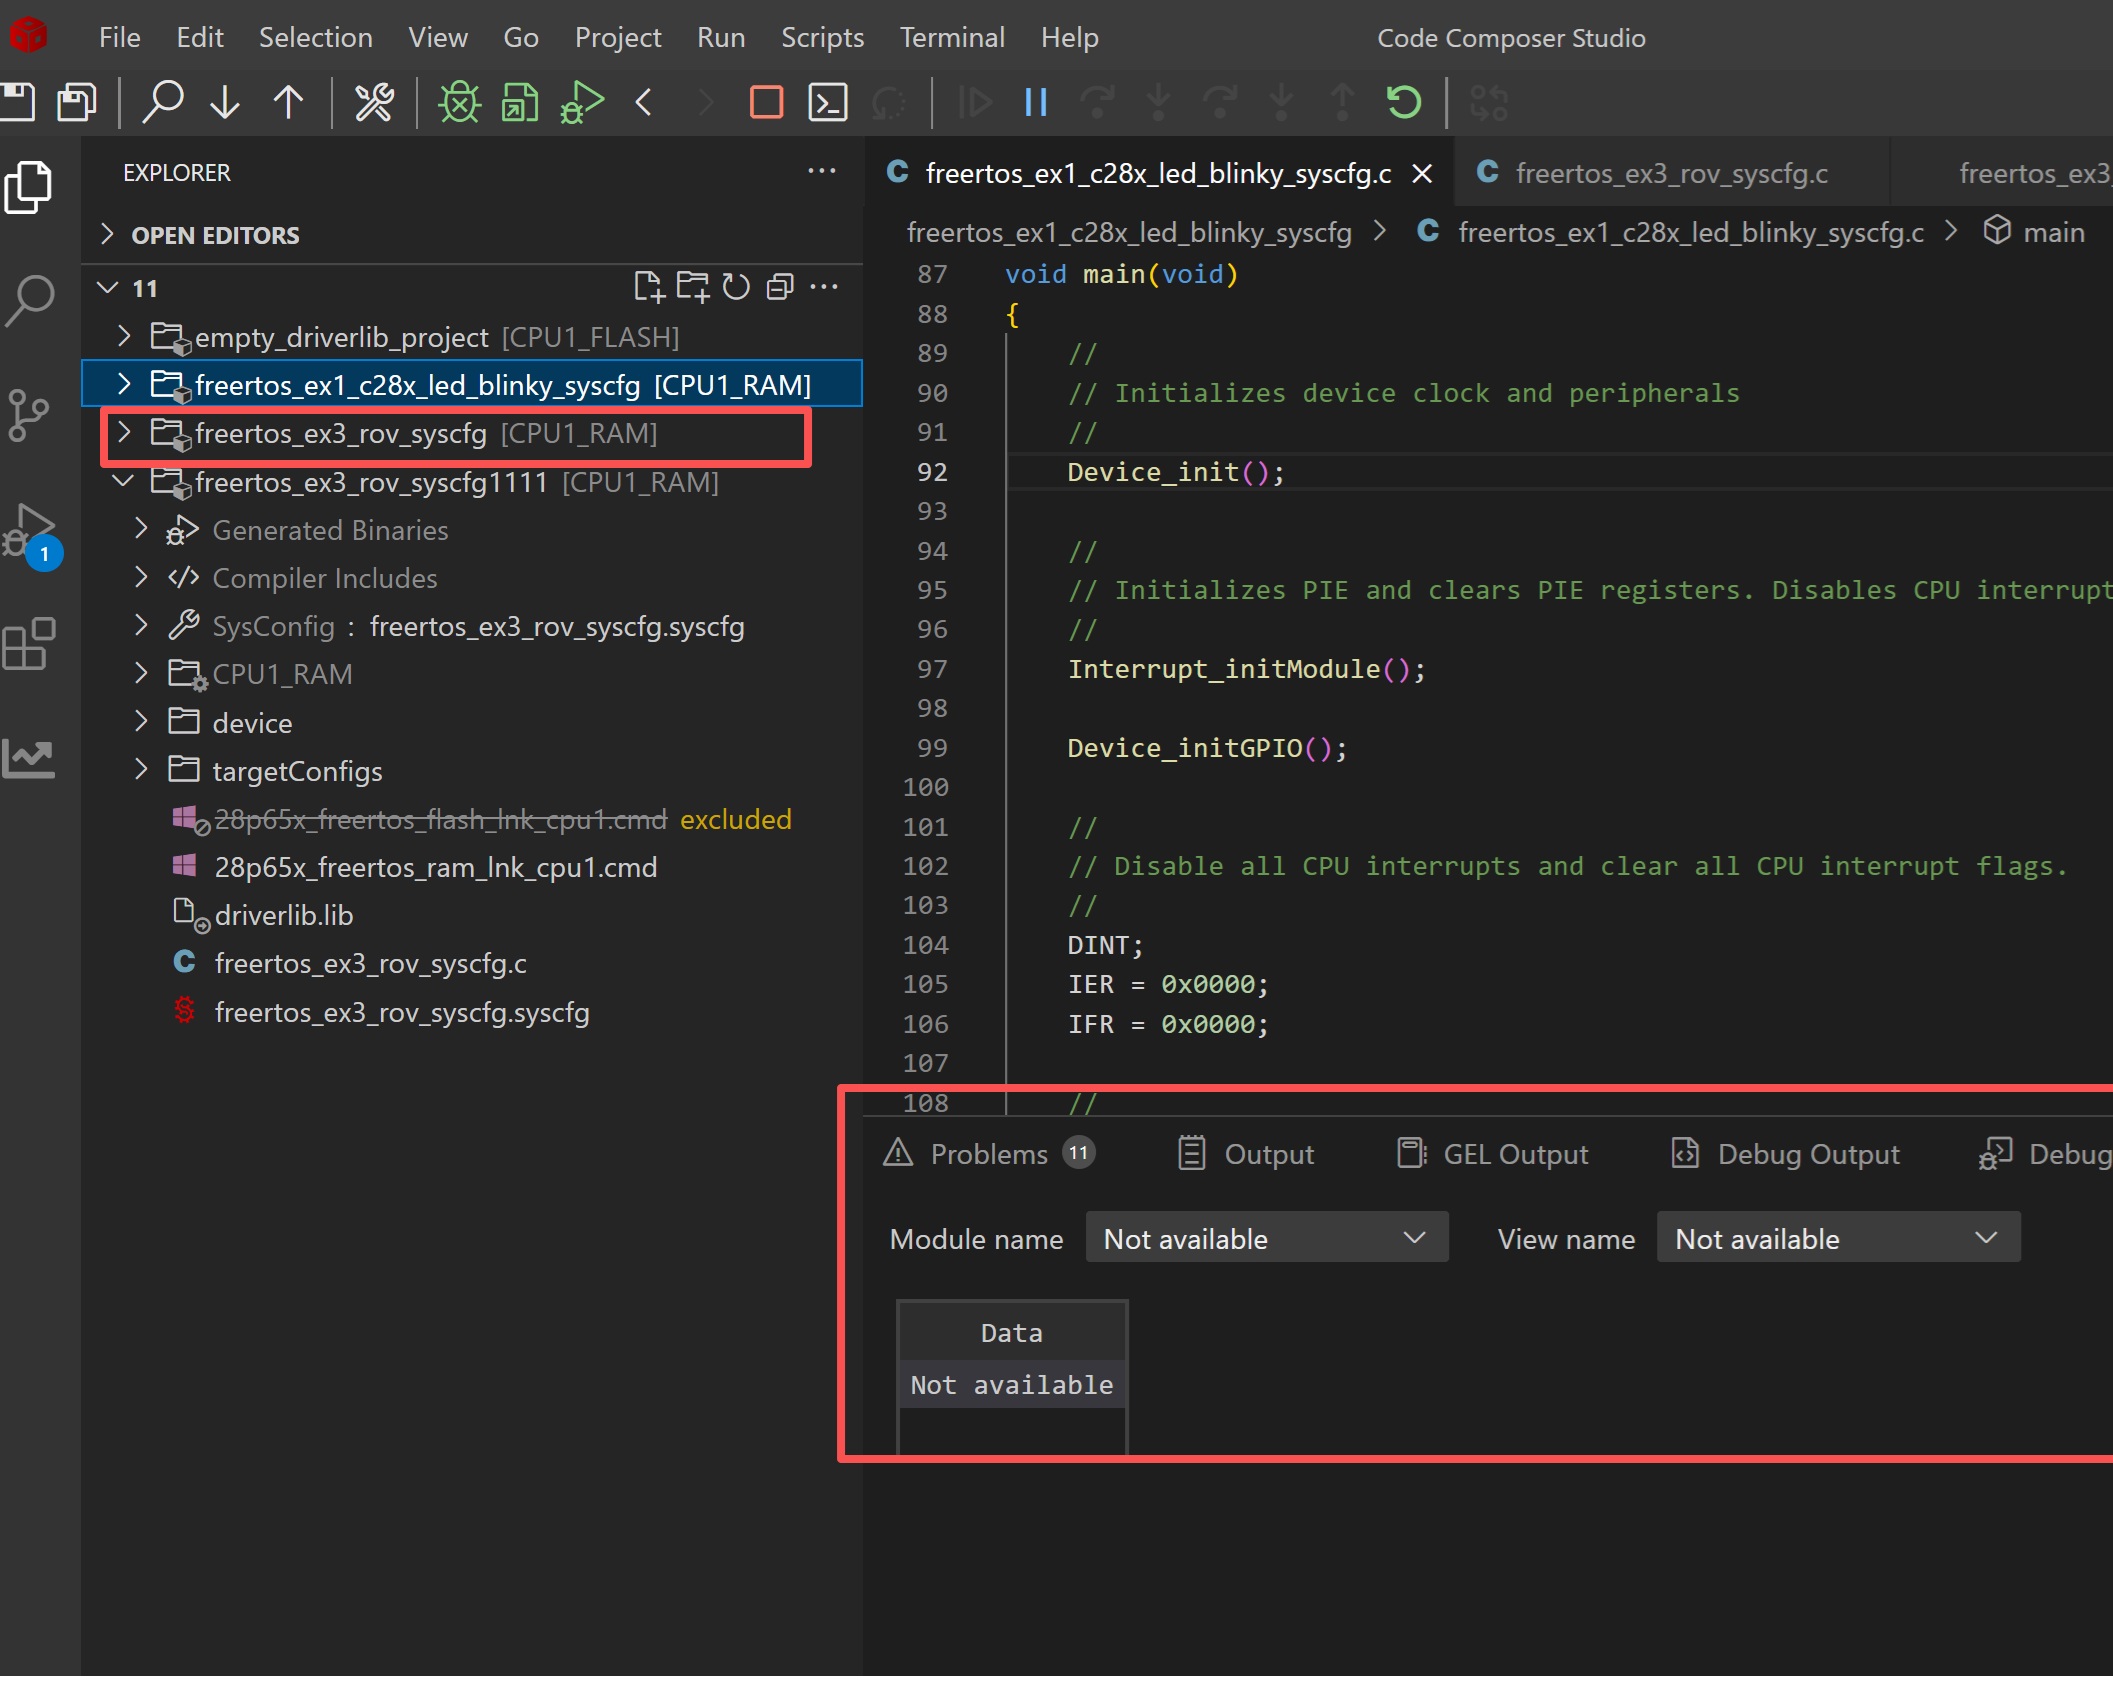Open the View name dropdown
Viewport: 2113px width, 1706px height.
(x=1839, y=1238)
